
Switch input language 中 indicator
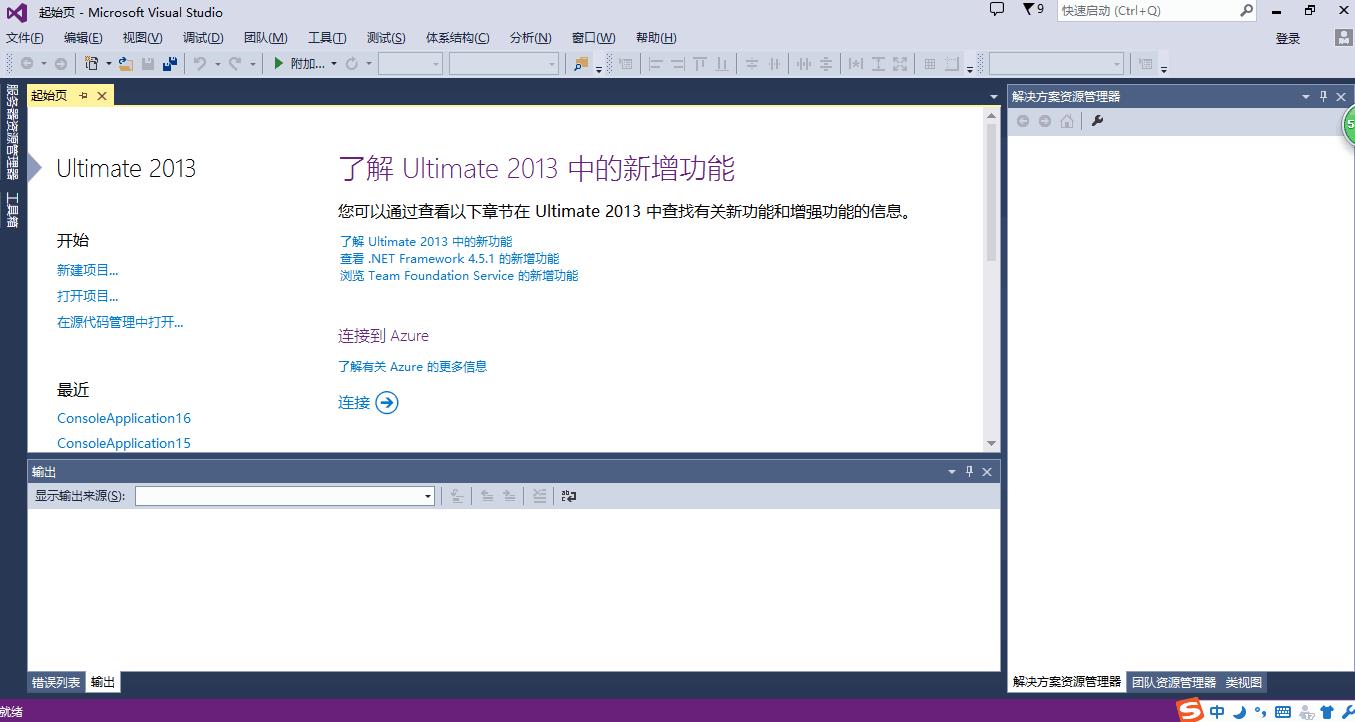click(1217, 712)
